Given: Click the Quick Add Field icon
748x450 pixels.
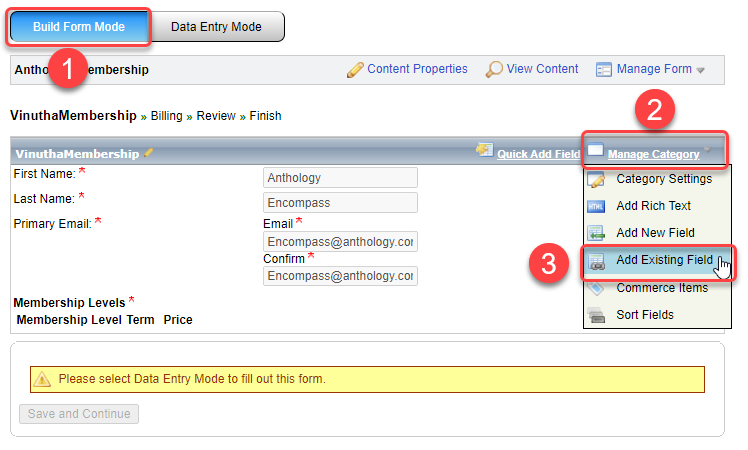Looking at the screenshot, I should pos(484,151).
